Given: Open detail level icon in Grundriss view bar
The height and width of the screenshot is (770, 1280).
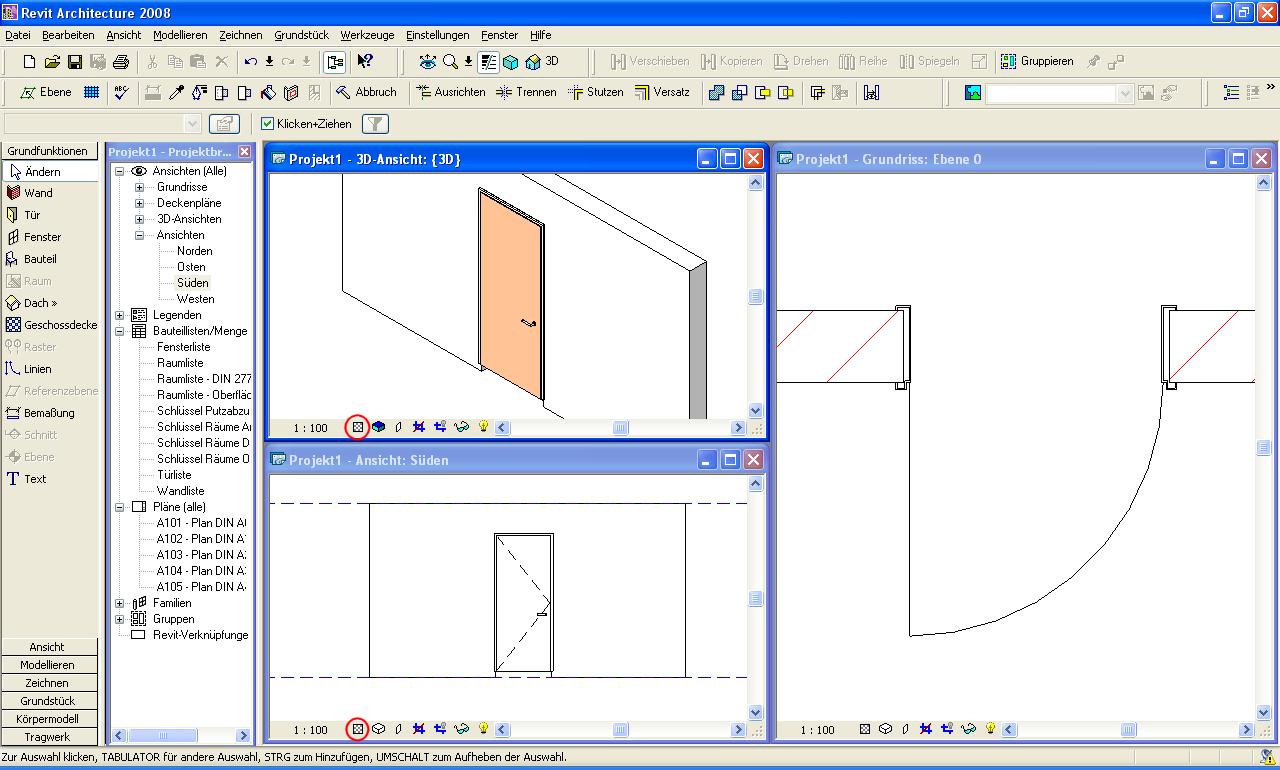Looking at the screenshot, I should coord(865,730).
